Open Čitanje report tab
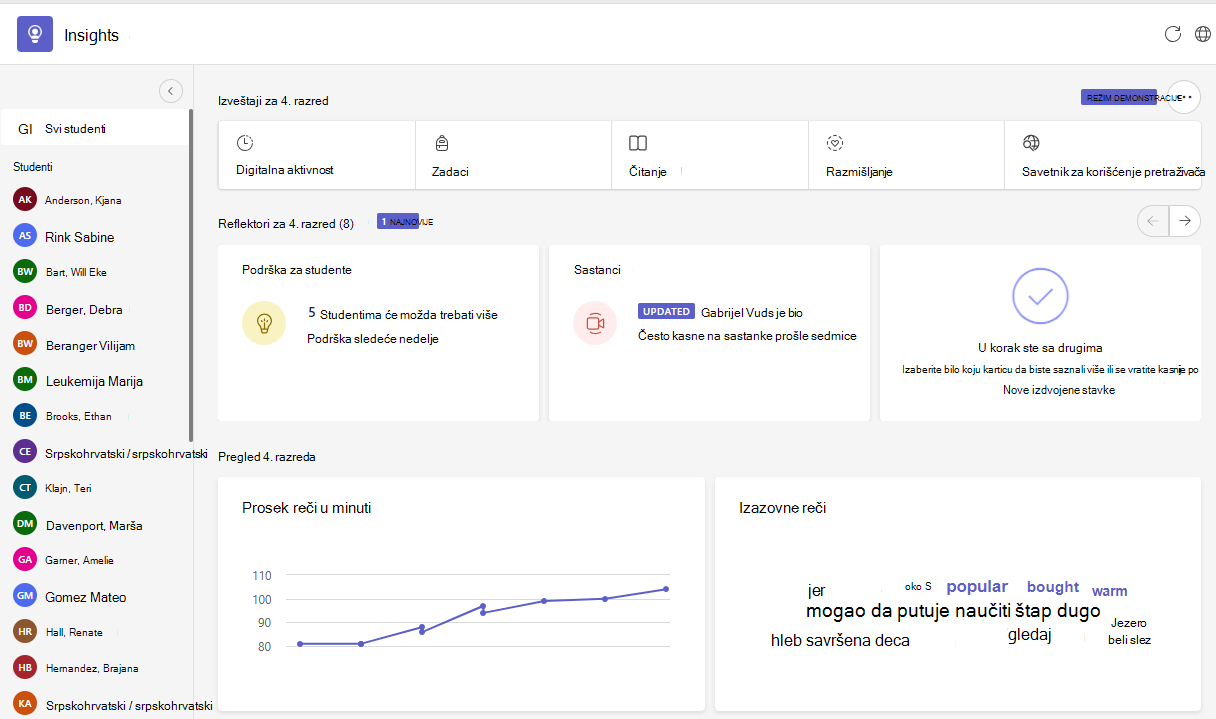This screenshot has height=719, width=1216. (x=710, y=155)
